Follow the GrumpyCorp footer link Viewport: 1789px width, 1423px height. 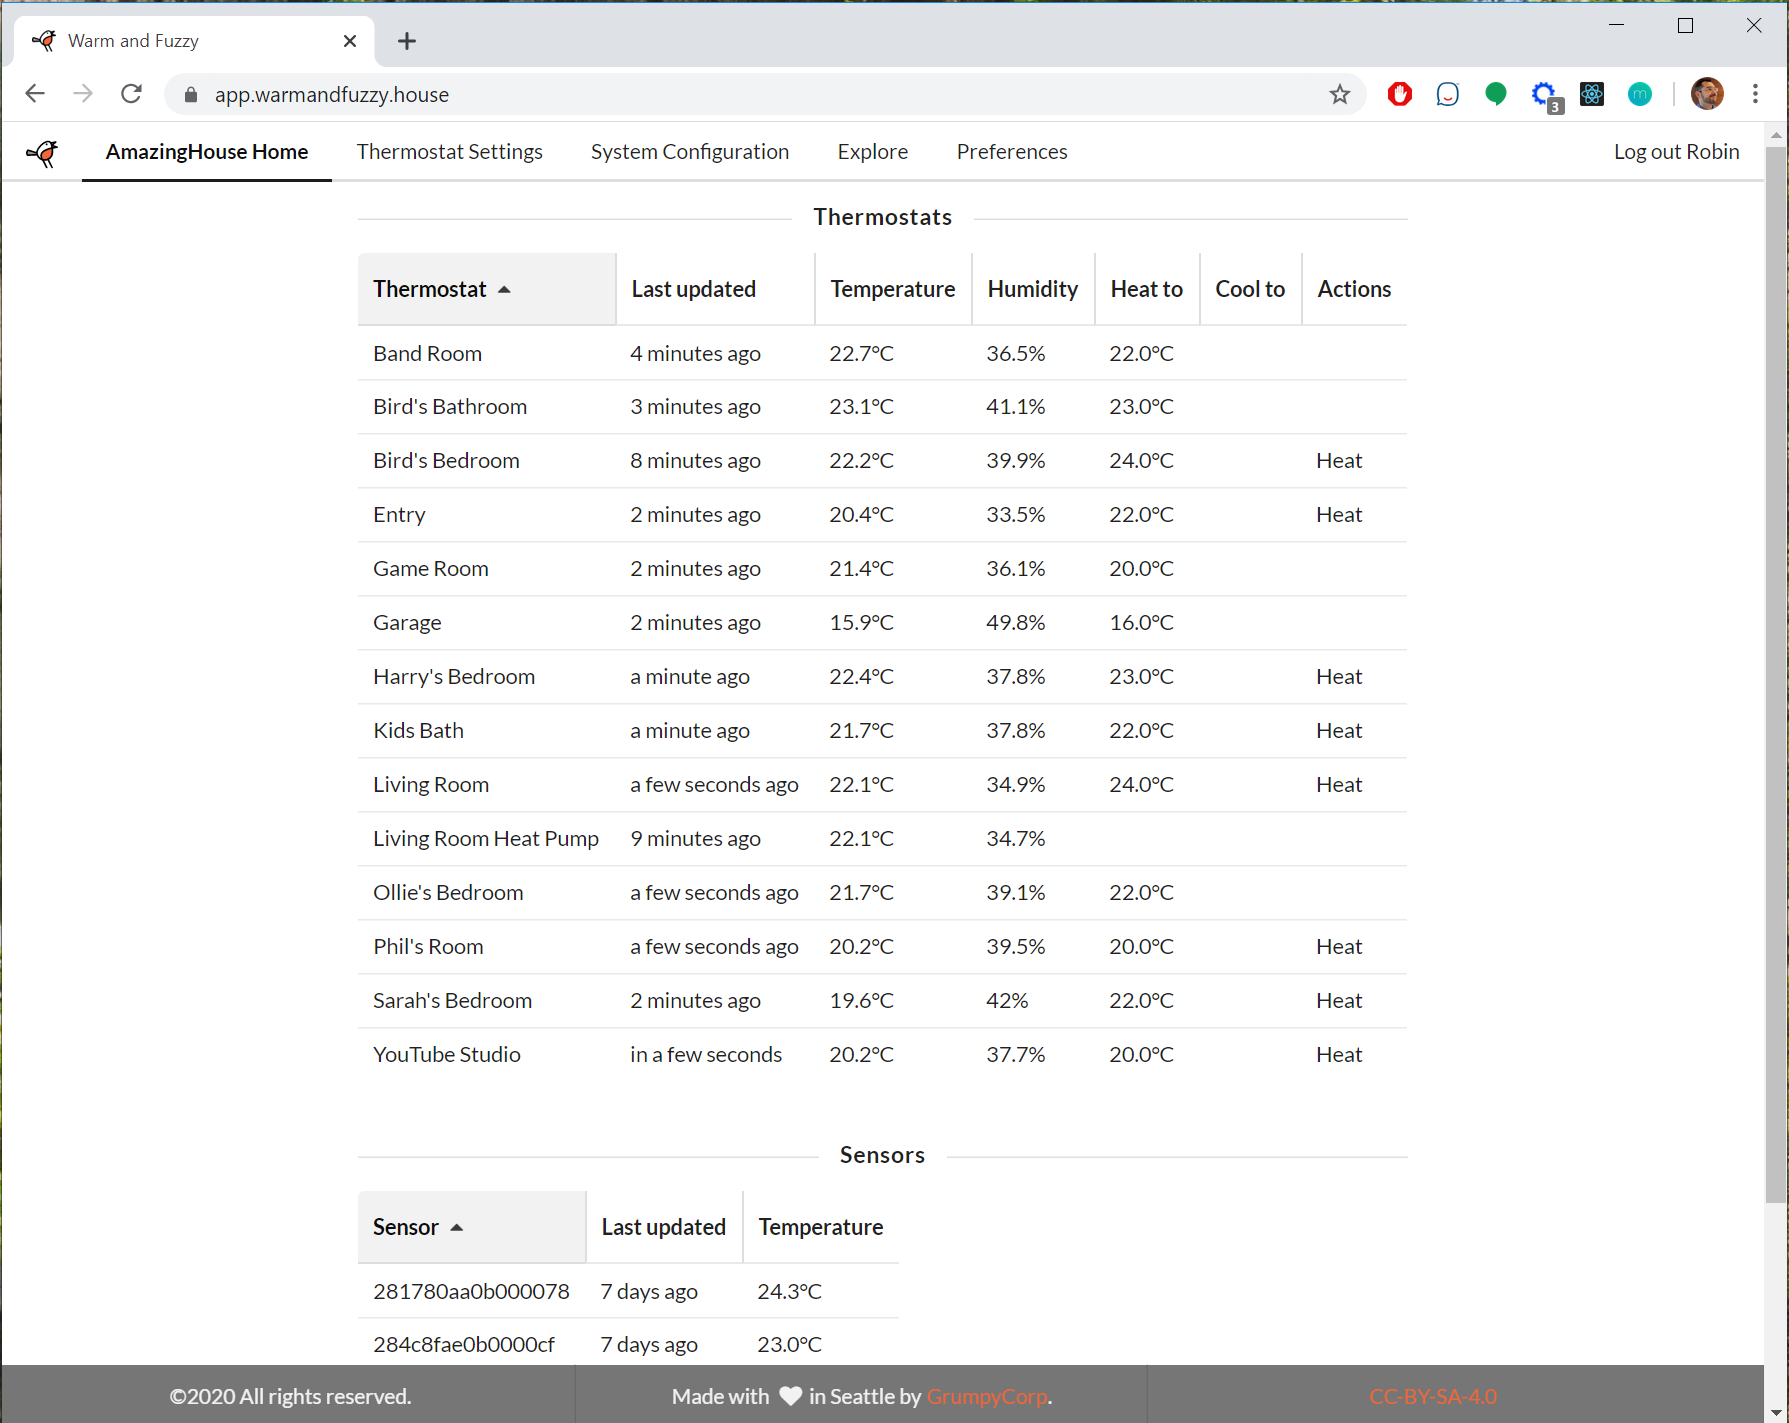click(x=986, y=1396)
